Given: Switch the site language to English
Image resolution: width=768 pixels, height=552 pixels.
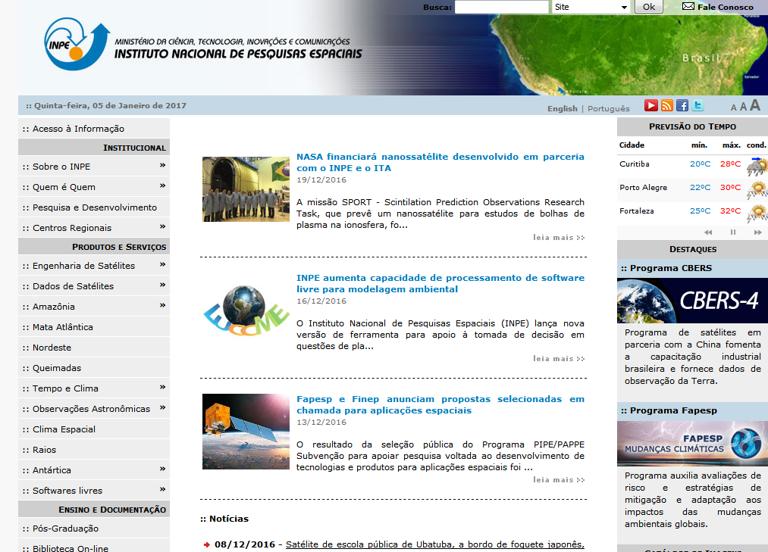Looking at the screenshot, I should [562, 108].
